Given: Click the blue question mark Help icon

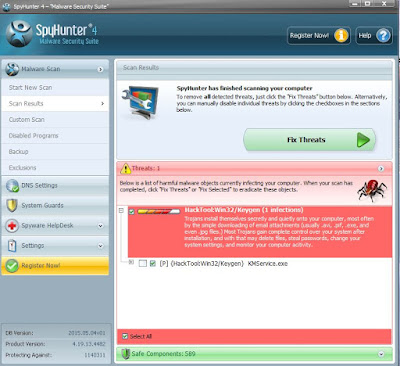Looking at the screenshot, I should tap(383, 36).
